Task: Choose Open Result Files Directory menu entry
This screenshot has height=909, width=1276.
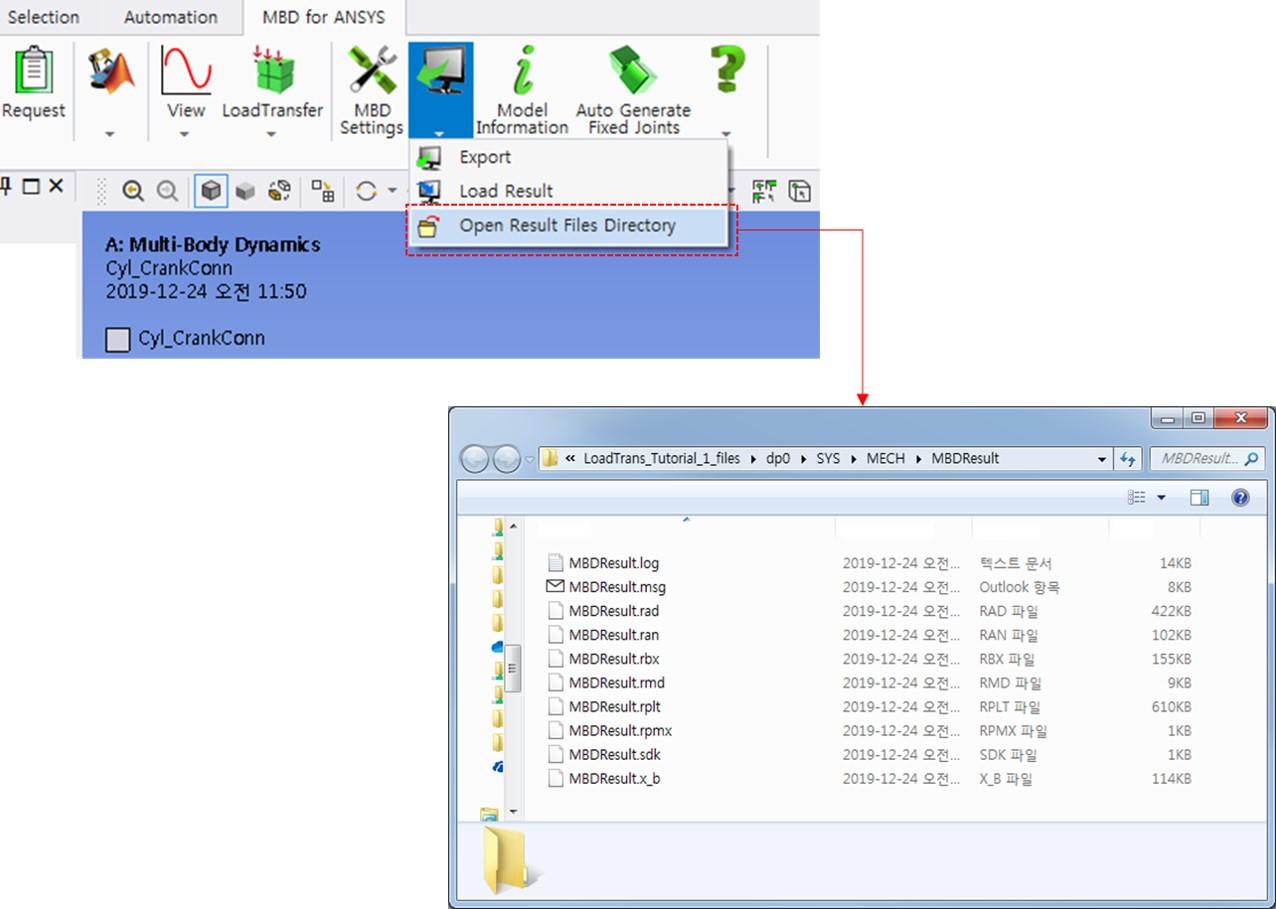Action: (568, 225)
